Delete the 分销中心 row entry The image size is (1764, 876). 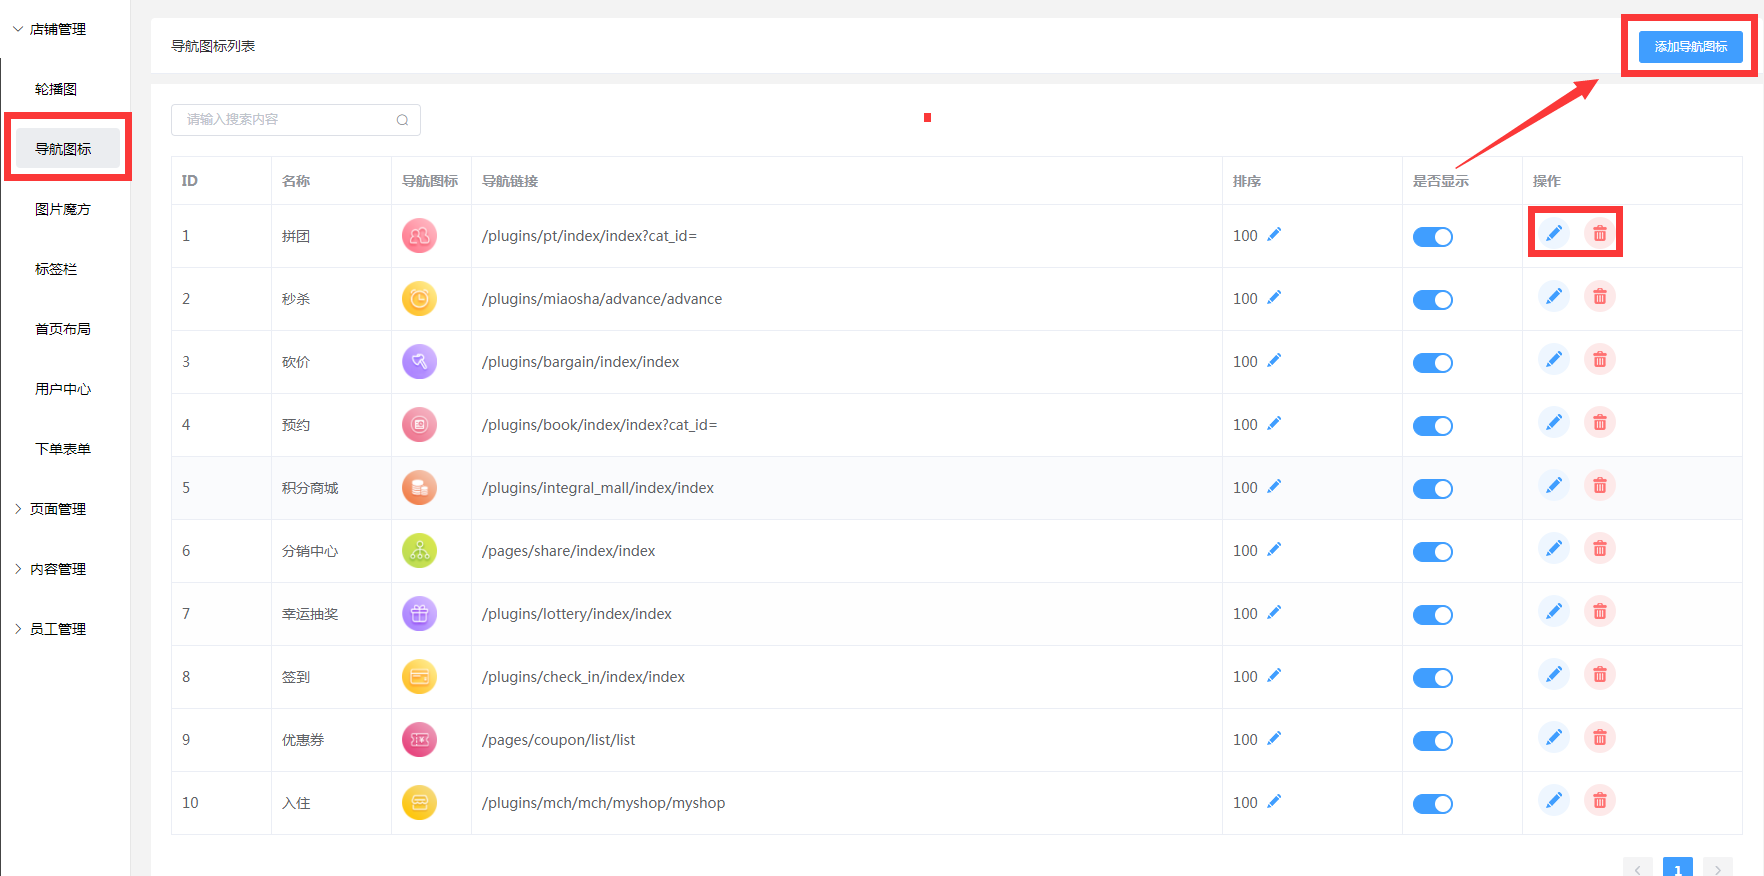tap(1600, 548)
